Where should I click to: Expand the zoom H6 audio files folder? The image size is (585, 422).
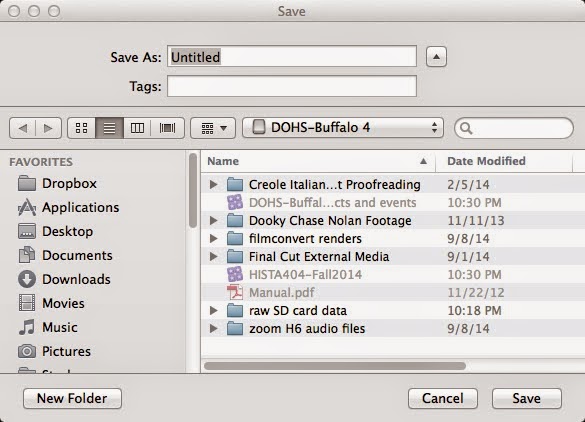pyautogui.click(x=213, y=328)
